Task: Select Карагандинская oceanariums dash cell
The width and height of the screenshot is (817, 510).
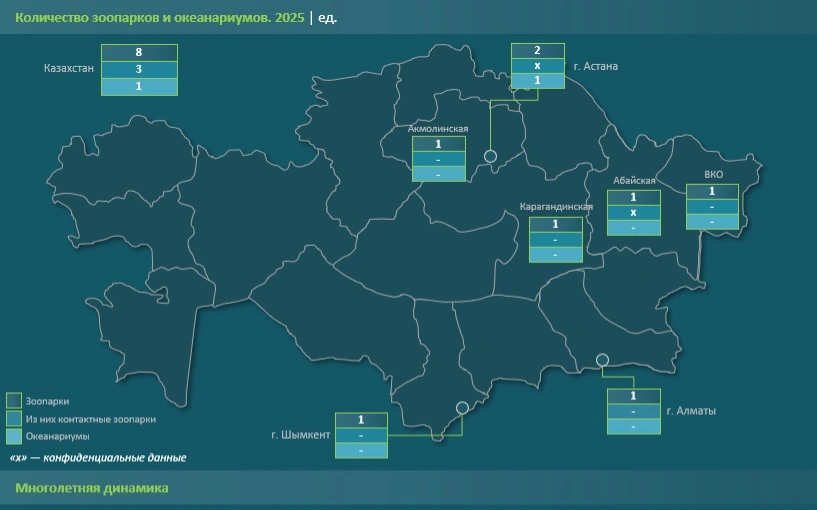Action: (555, 255)
